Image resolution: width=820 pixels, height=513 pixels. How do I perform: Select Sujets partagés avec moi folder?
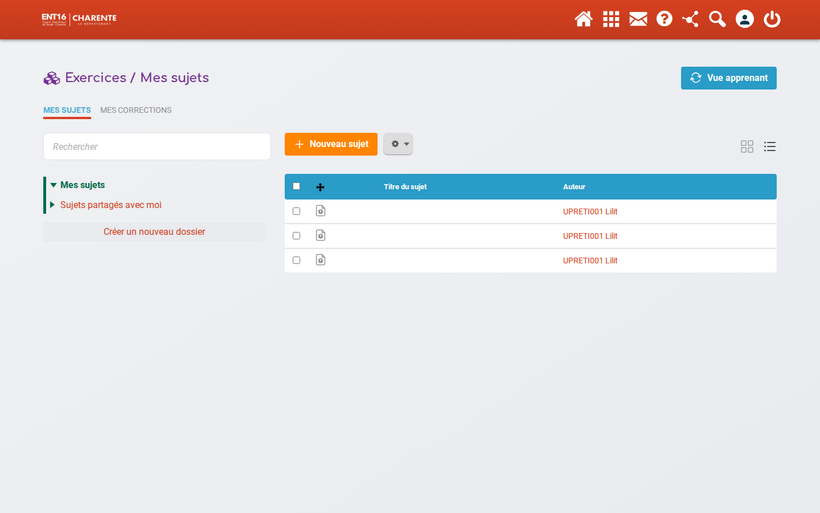click(111, 205)
